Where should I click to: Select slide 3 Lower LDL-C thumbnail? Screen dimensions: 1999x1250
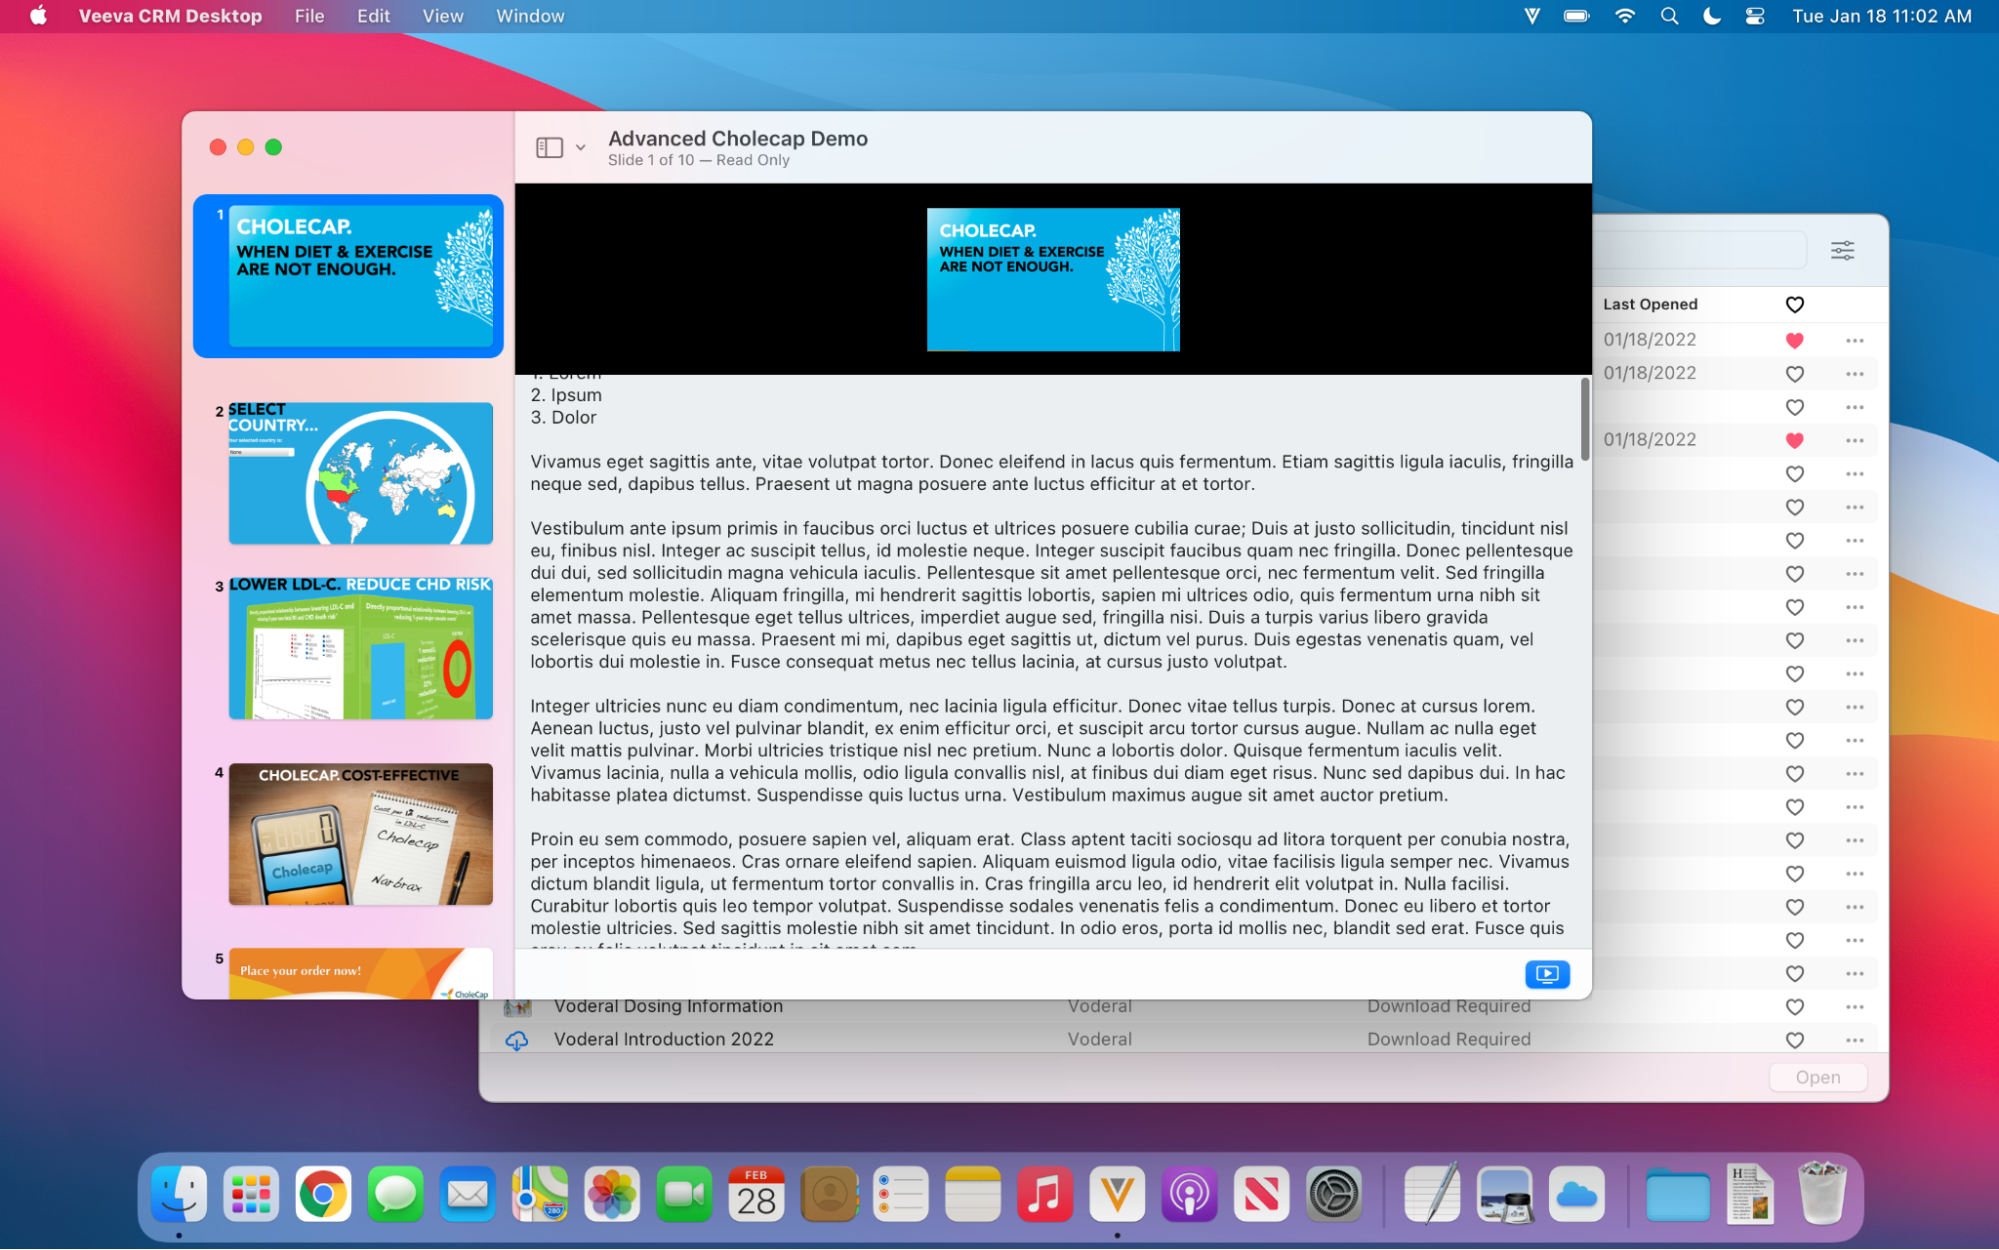[360, 650]
